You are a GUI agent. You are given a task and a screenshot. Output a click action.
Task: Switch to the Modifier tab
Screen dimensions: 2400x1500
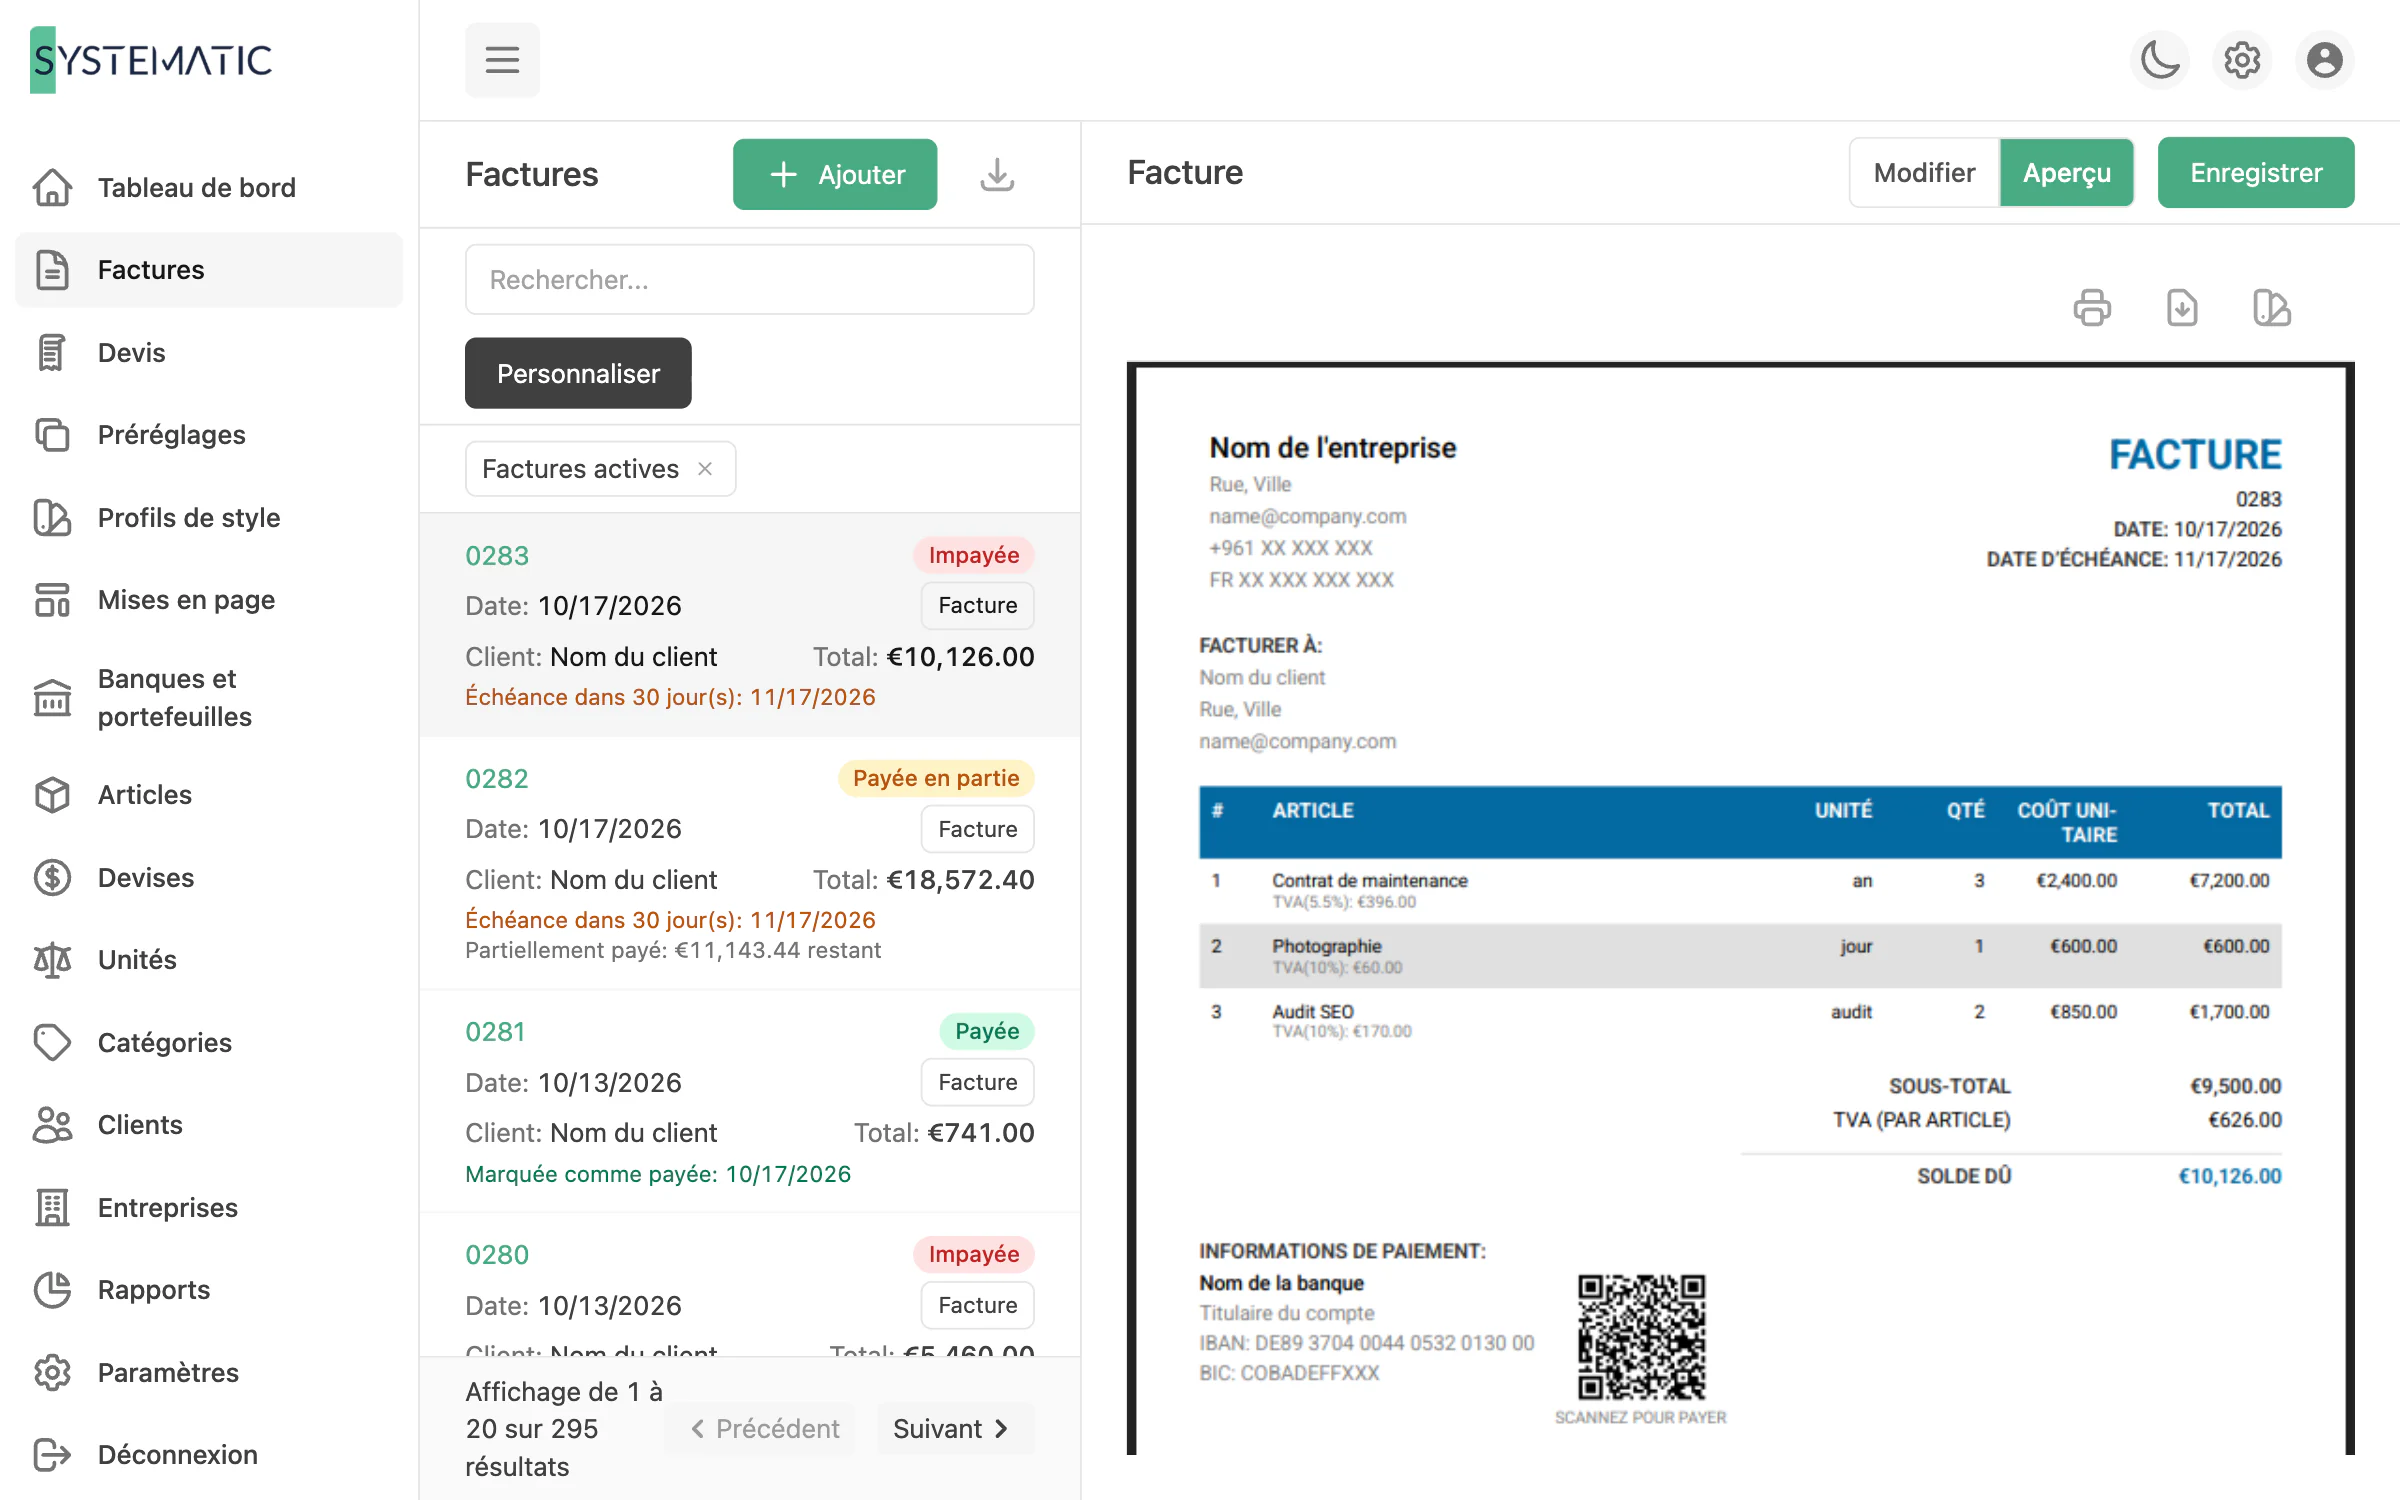point(1924,173)
